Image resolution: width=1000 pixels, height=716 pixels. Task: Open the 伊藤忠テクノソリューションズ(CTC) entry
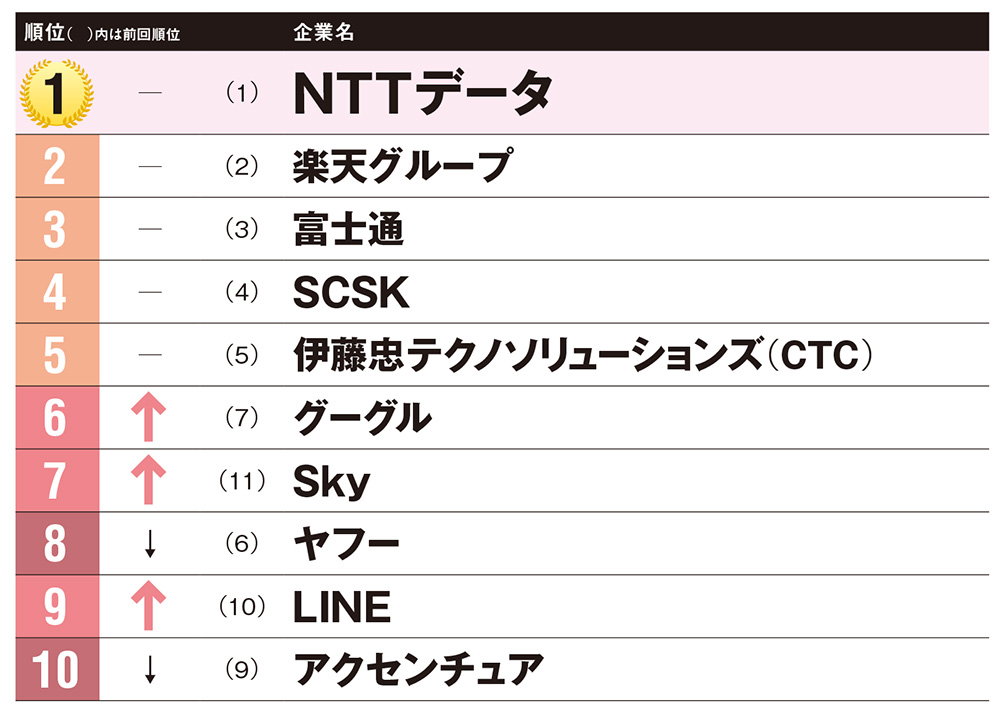(x=583, y=355)
